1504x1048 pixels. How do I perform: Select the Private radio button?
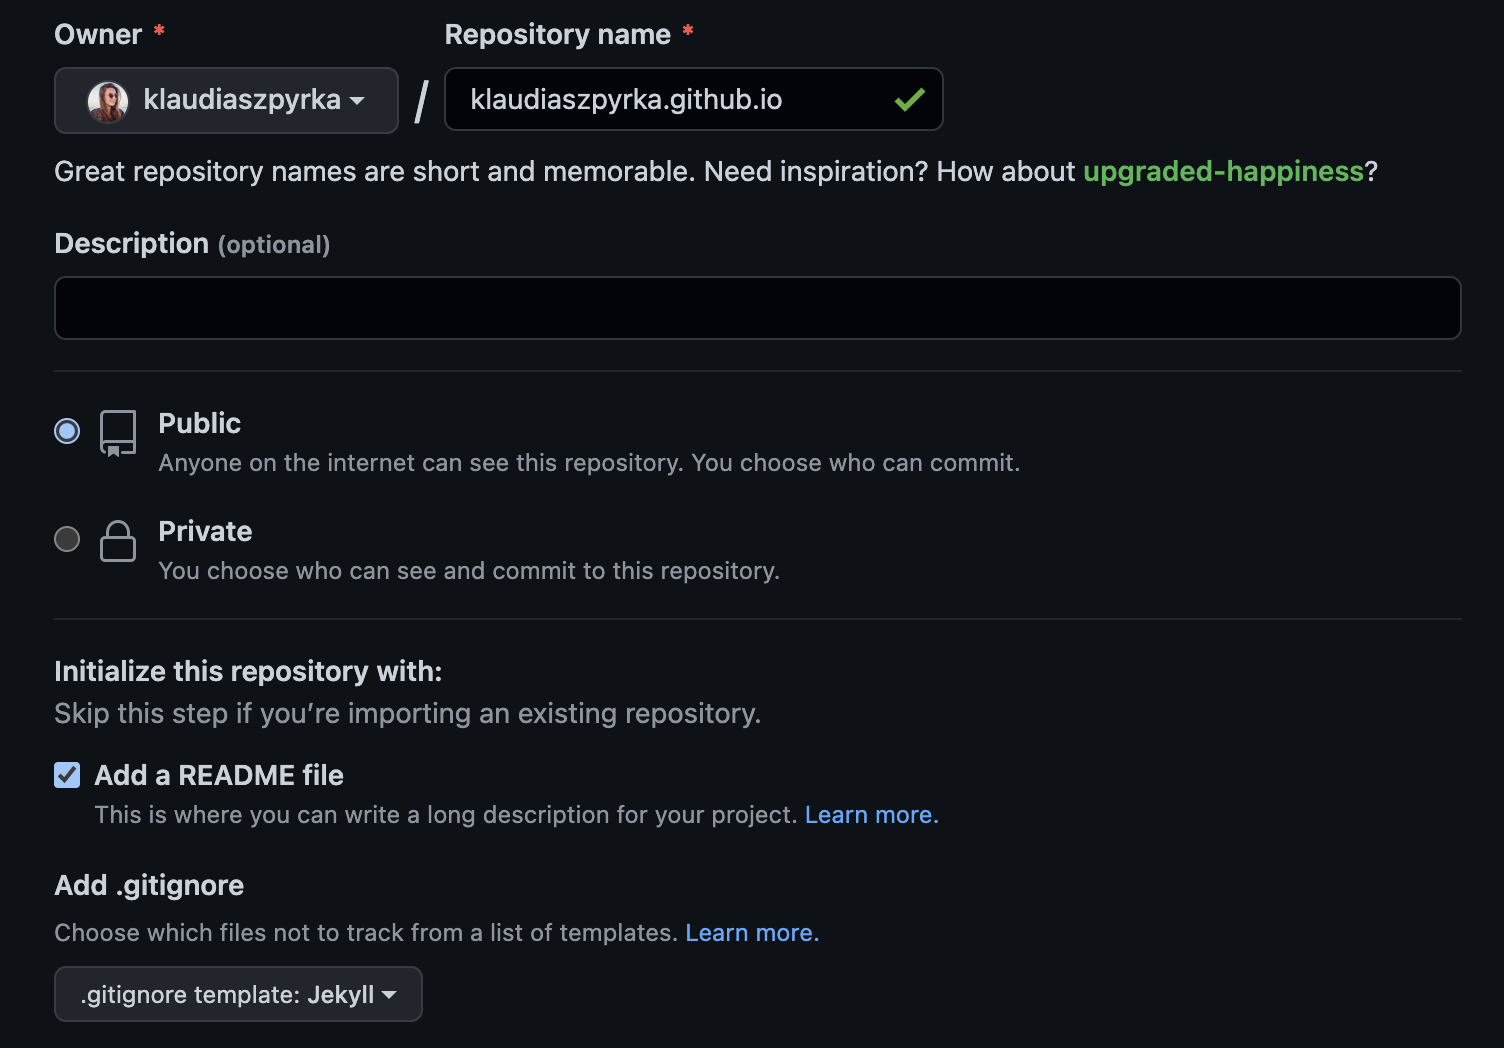pyautogui.click(x=67, y=539)
